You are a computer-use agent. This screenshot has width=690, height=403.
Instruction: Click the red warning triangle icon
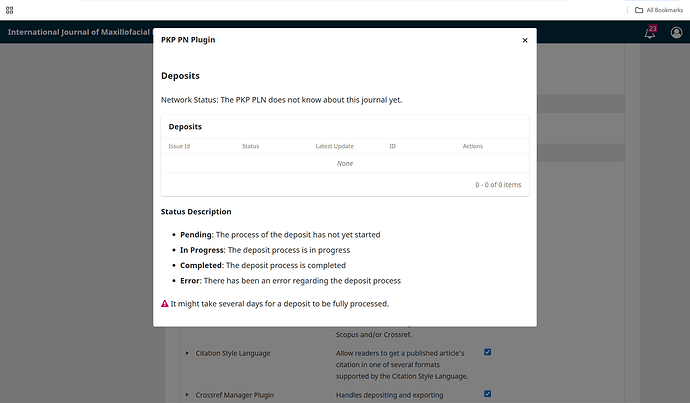[165, 303]
